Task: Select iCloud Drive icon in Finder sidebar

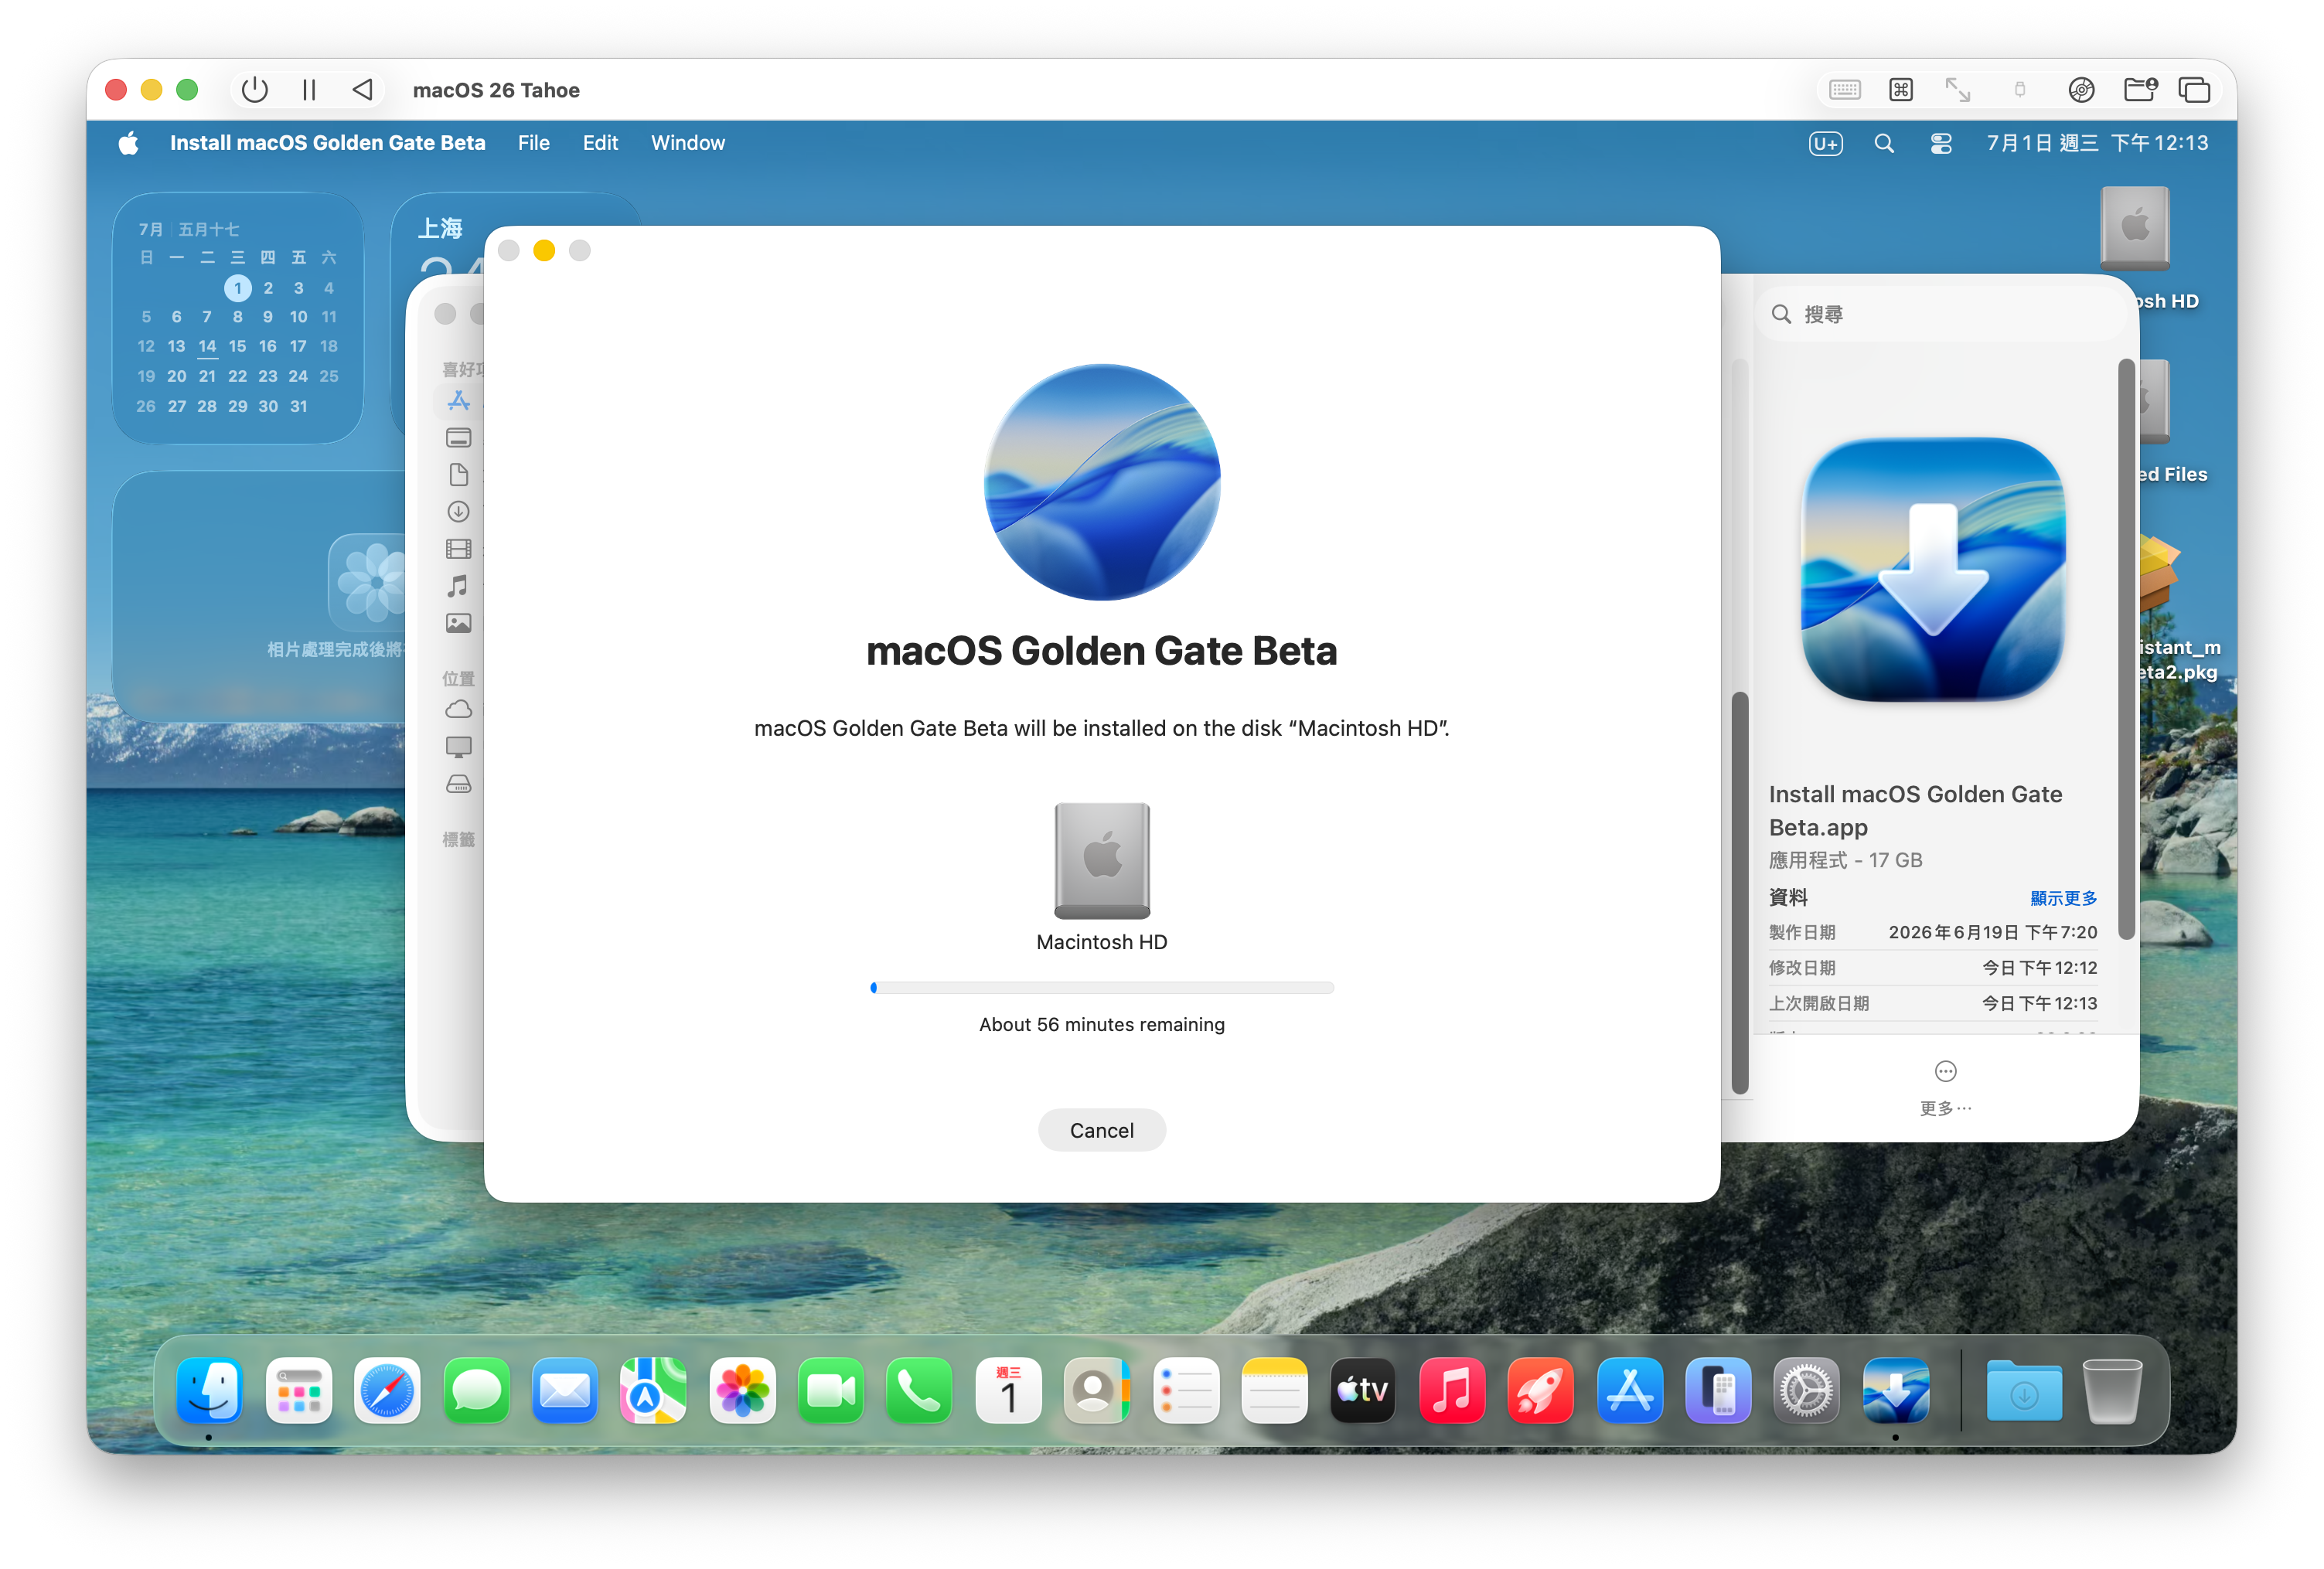Action: (x=458, y=710)
